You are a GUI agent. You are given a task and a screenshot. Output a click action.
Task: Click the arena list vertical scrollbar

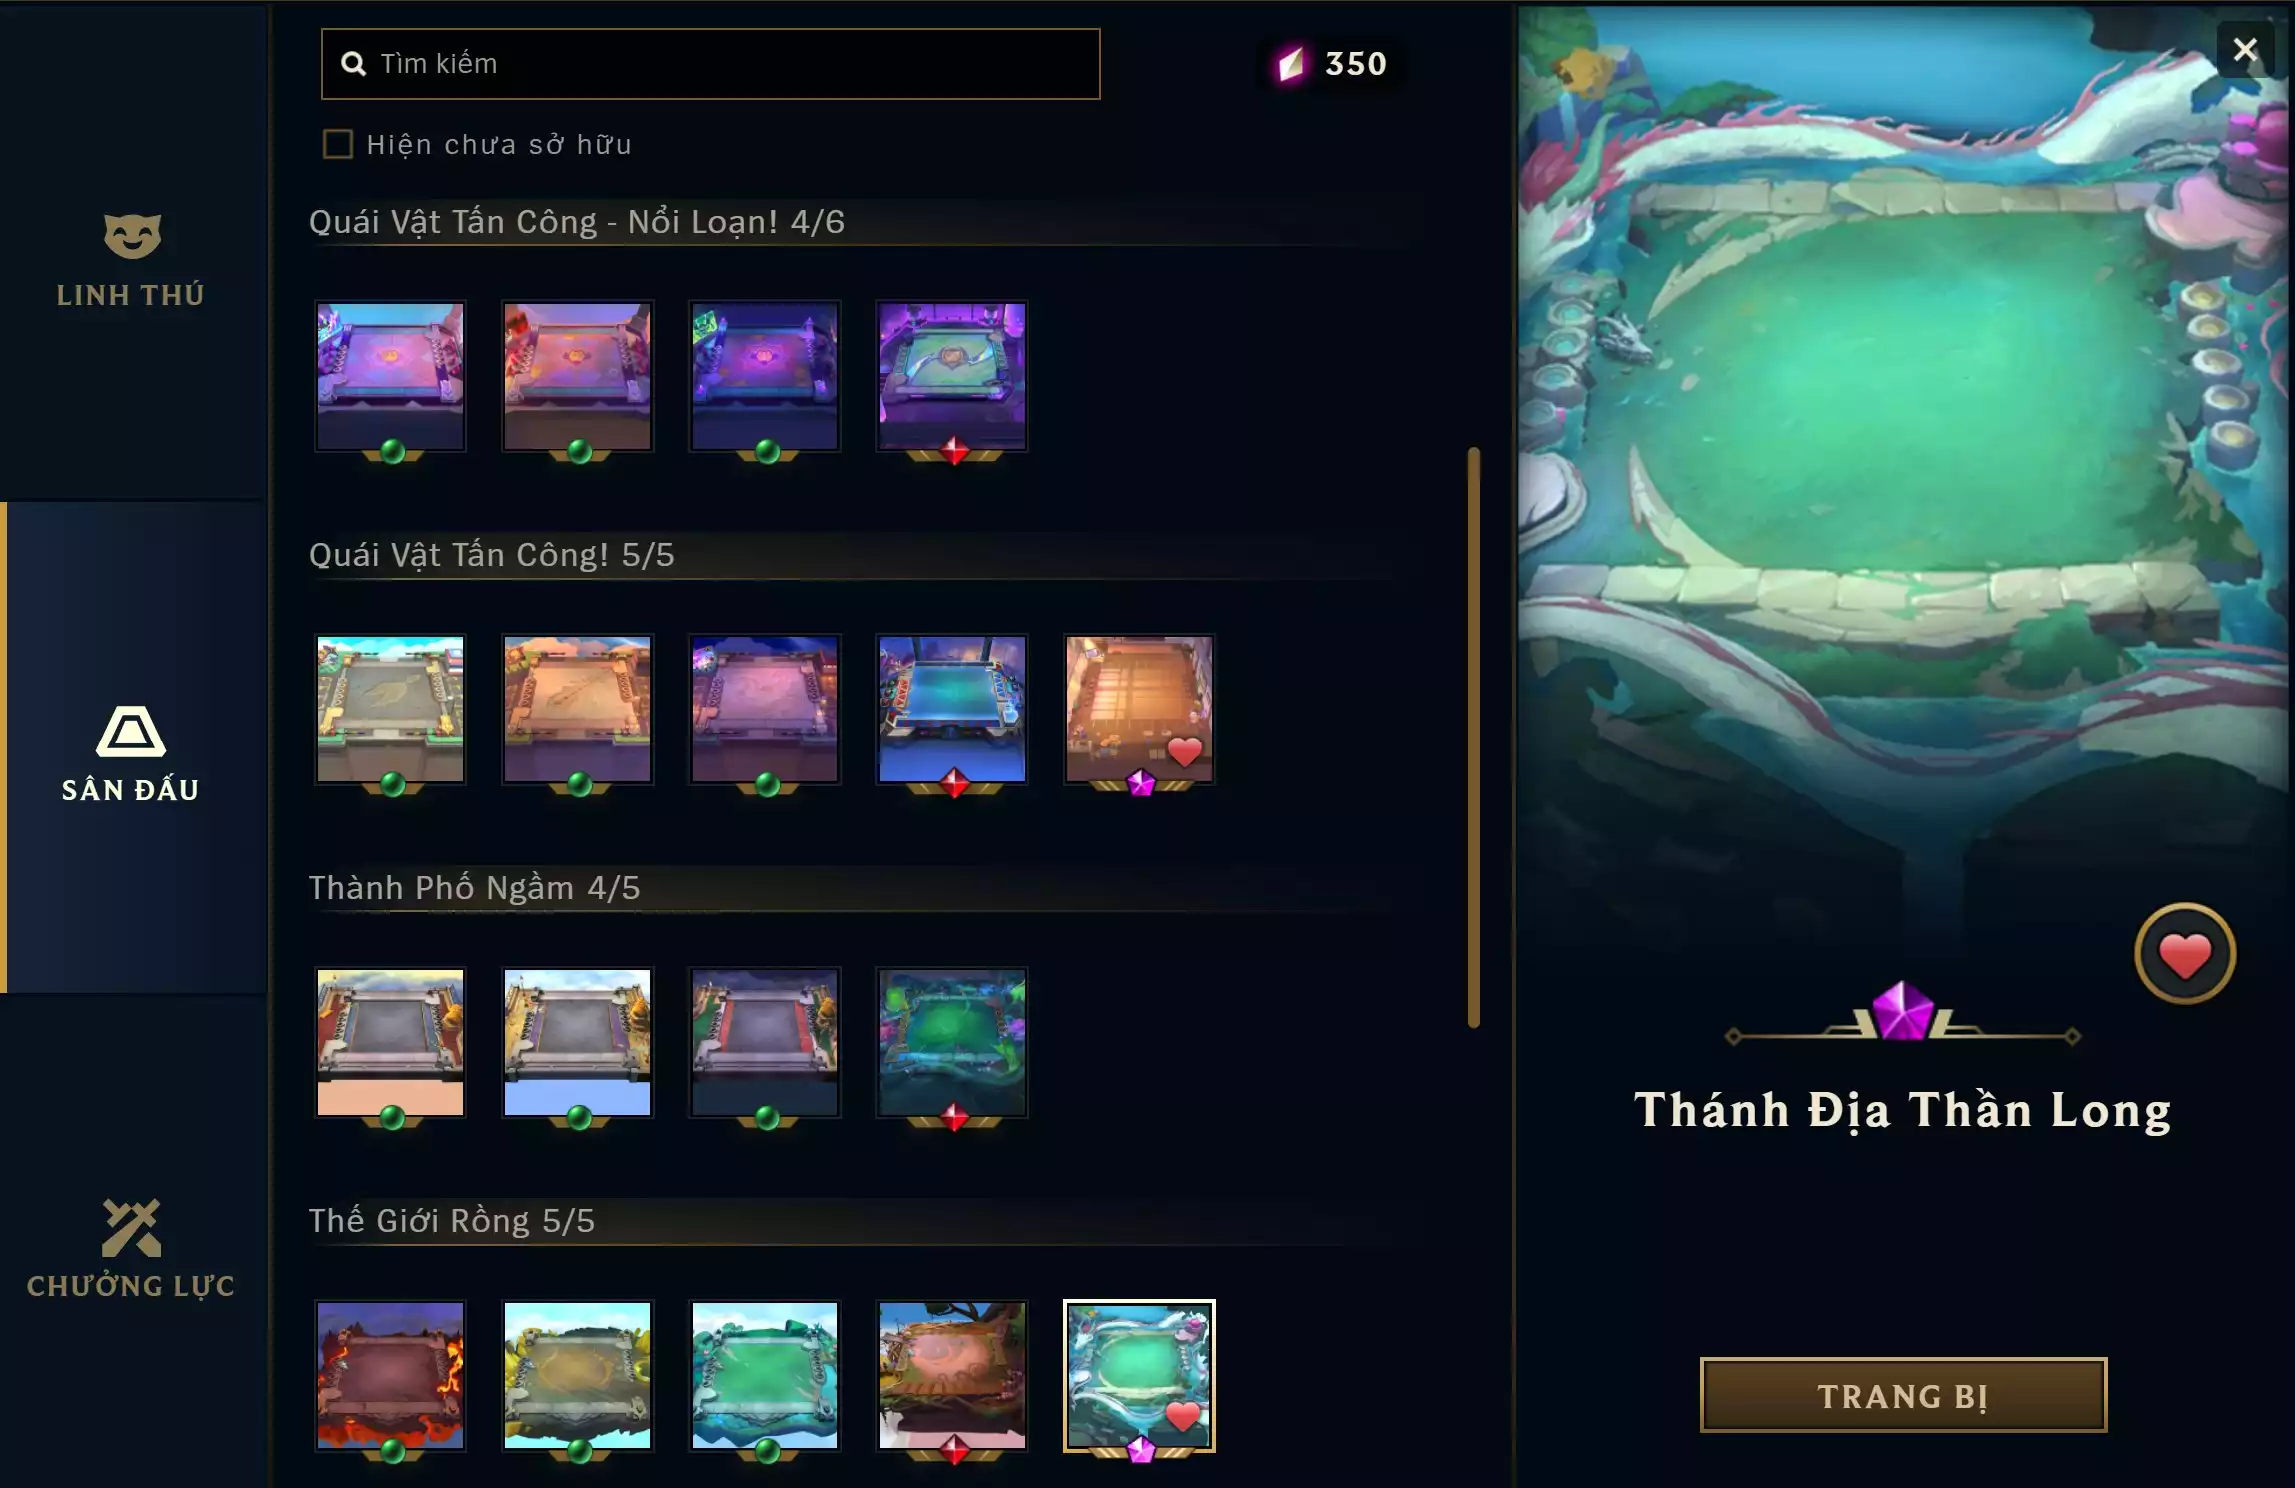click(x=1473, y=737)
